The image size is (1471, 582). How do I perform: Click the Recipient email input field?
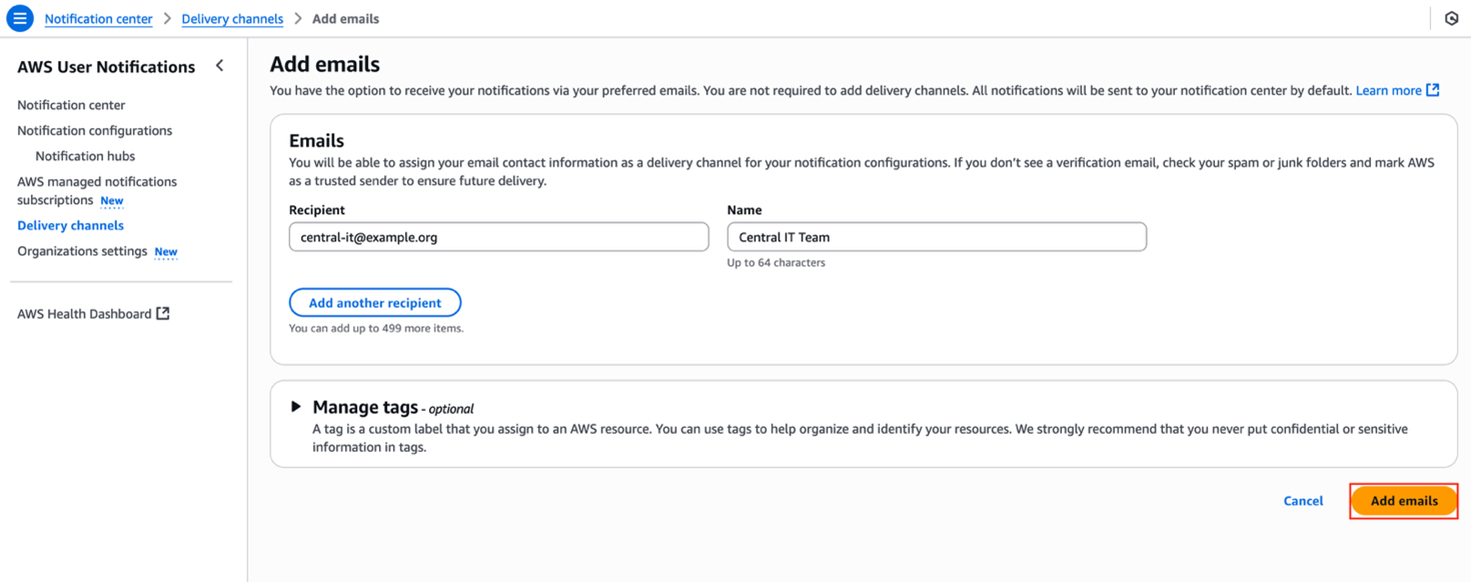coord(499,237)
